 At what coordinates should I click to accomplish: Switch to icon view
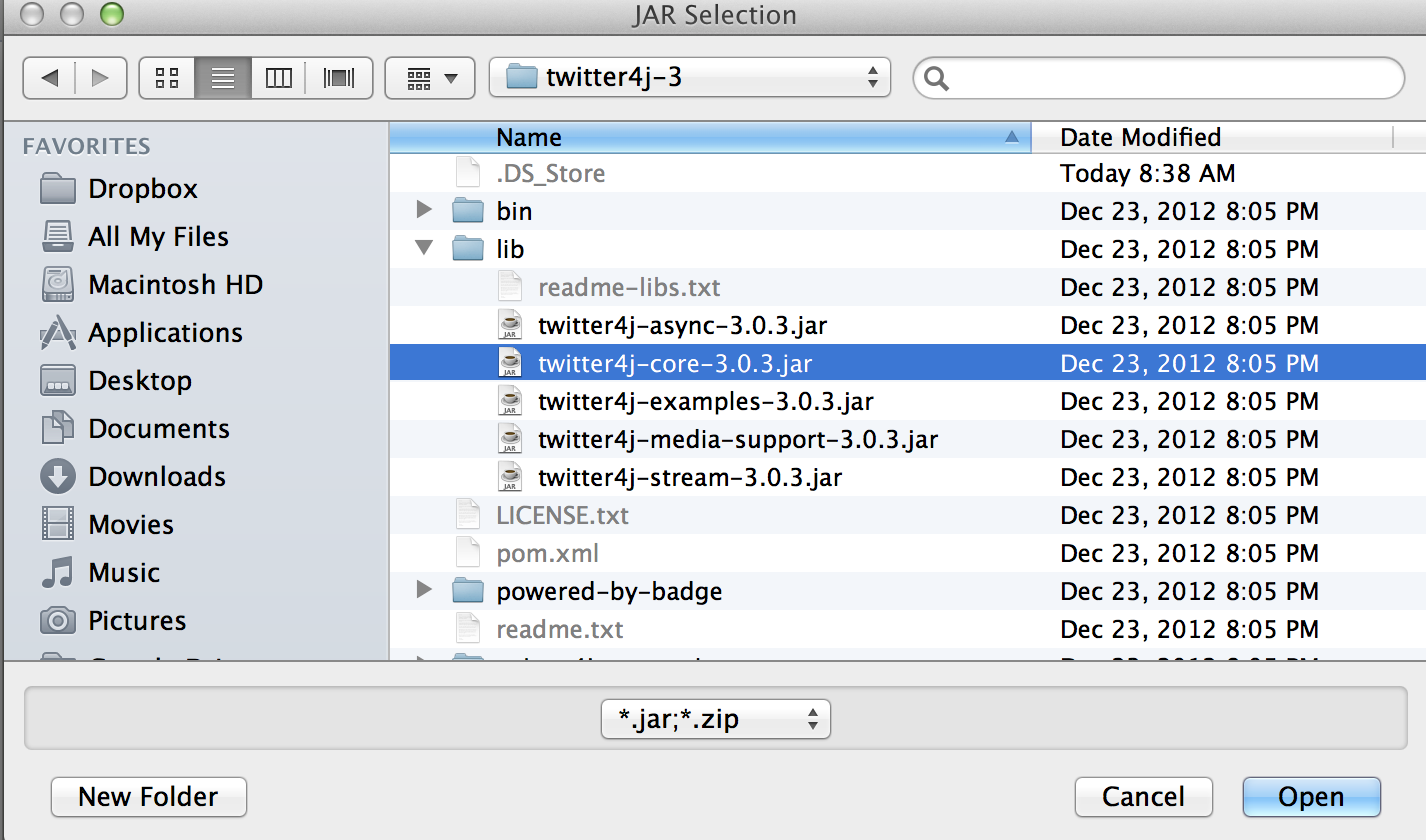click(x=168, y=77)
